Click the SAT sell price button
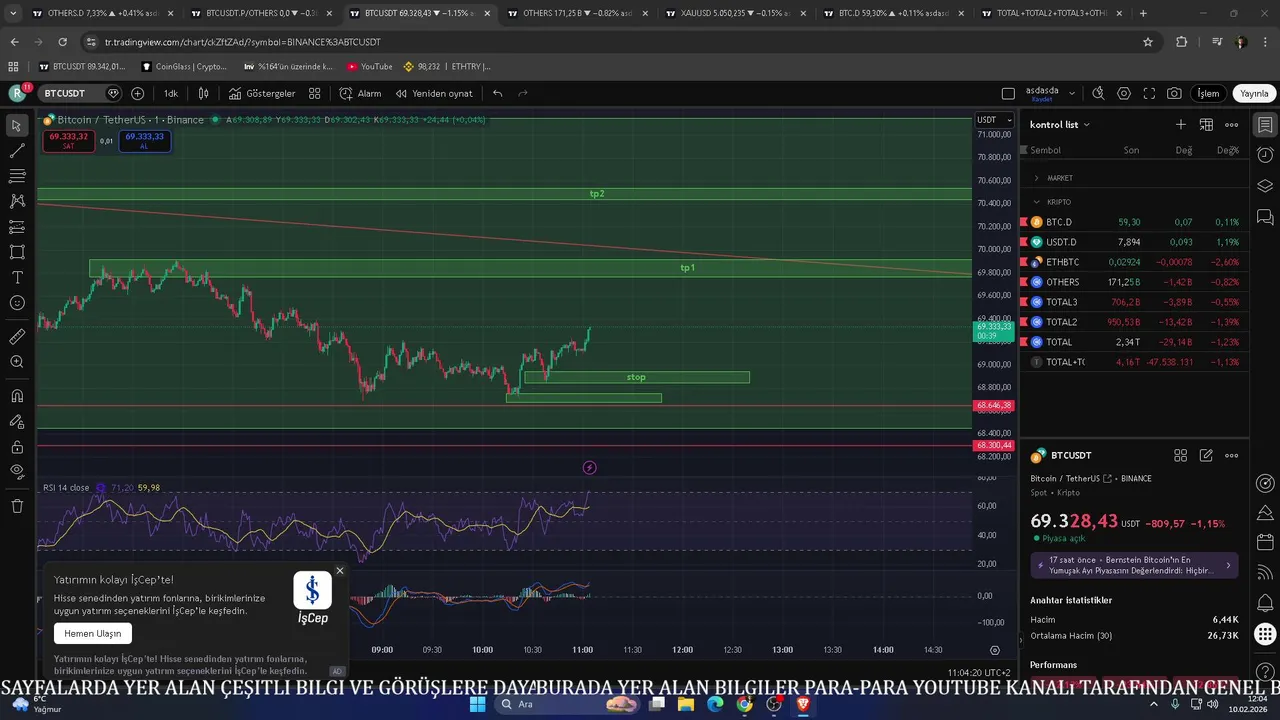Viewport: 1280px width, 720px height. (68, 141)
